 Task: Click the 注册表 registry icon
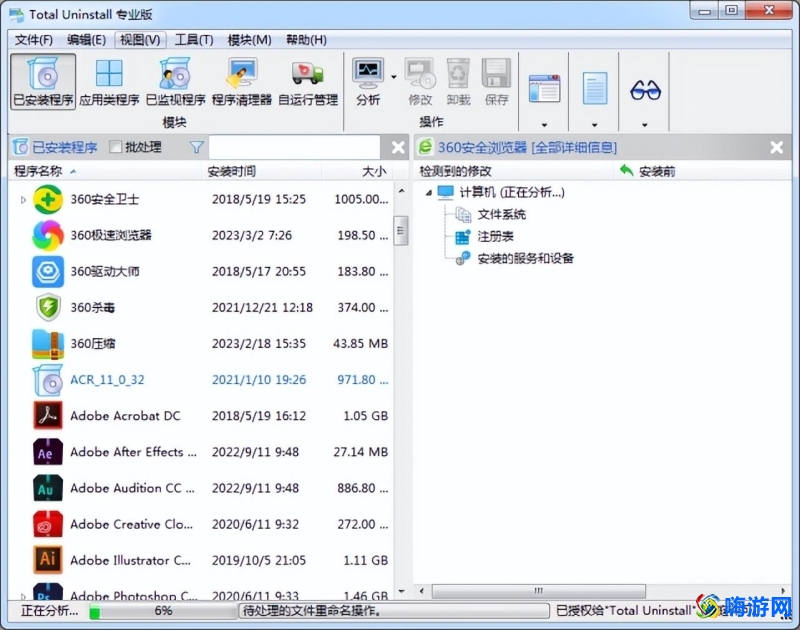pyautogui.click(x=463, y=237)
